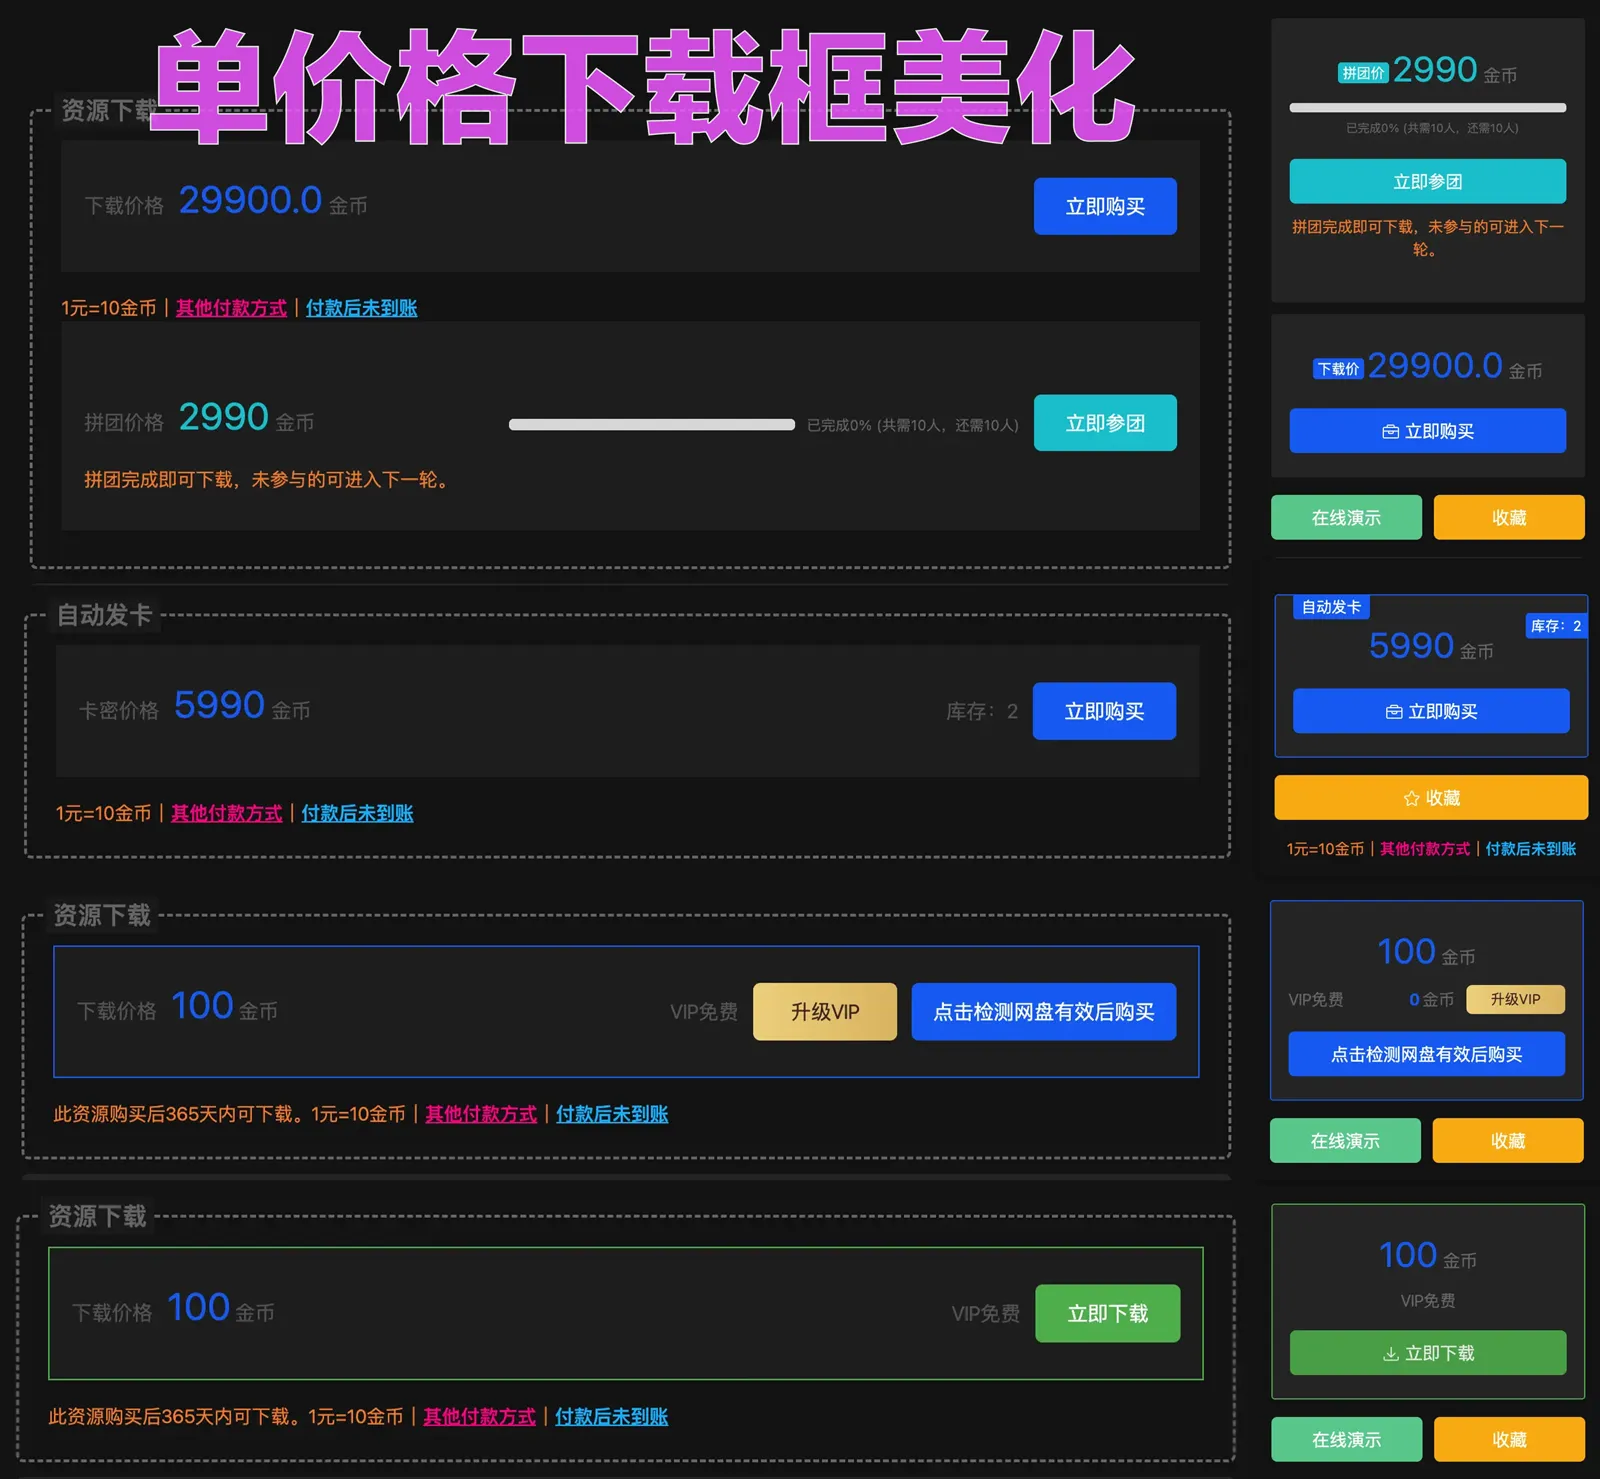
Task: Click 已完成0% text beside the long progress bar
Action: tap(913, 425)
